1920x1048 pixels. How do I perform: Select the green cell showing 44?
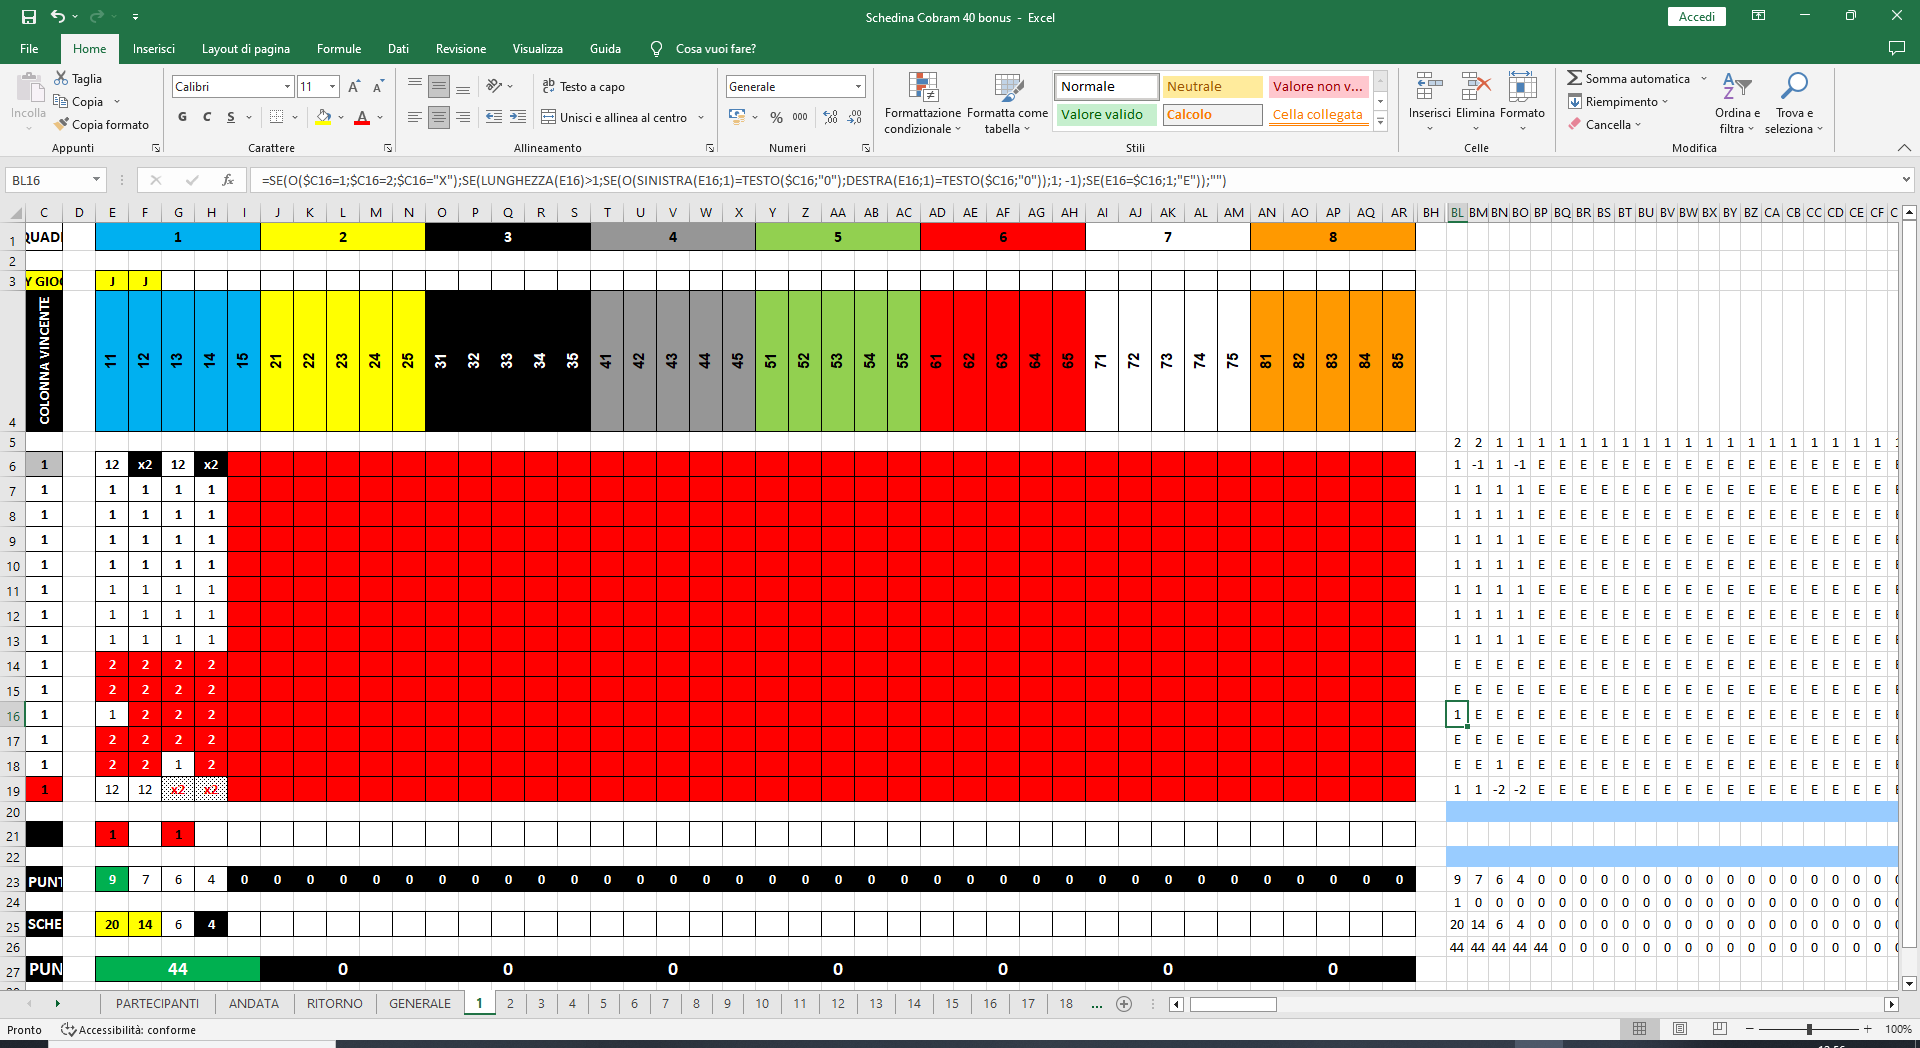point(178,969)
